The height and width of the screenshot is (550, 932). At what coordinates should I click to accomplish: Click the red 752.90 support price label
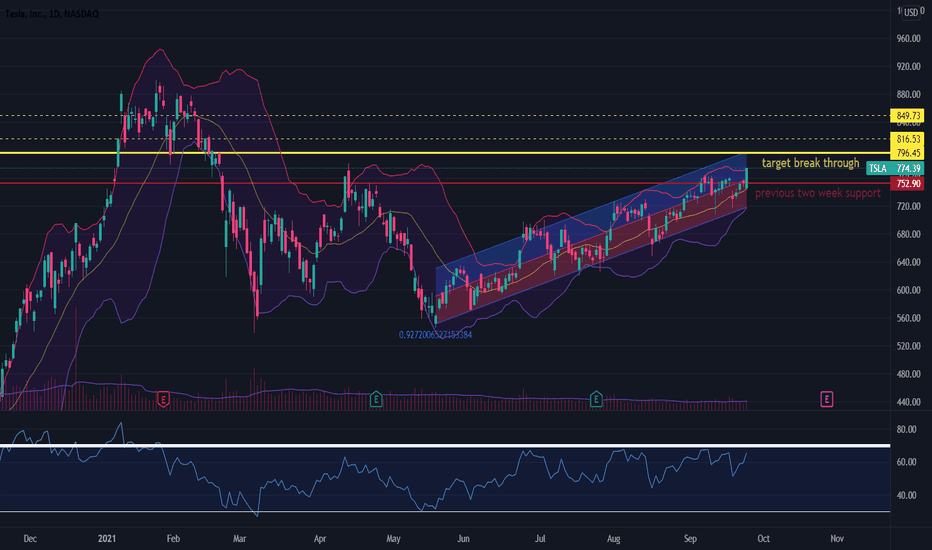pos(907,184)
